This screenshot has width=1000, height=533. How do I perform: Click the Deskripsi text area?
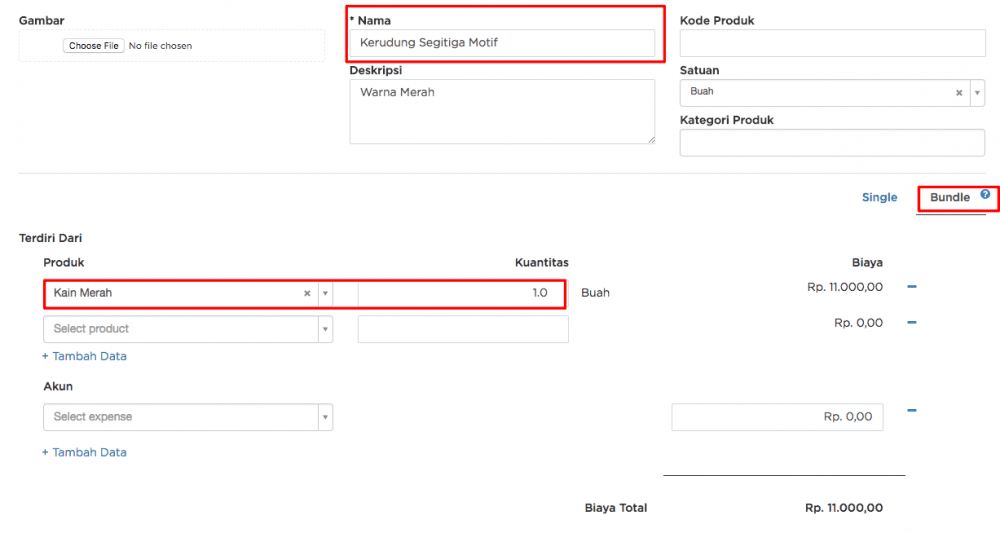[x=502, y=111]
